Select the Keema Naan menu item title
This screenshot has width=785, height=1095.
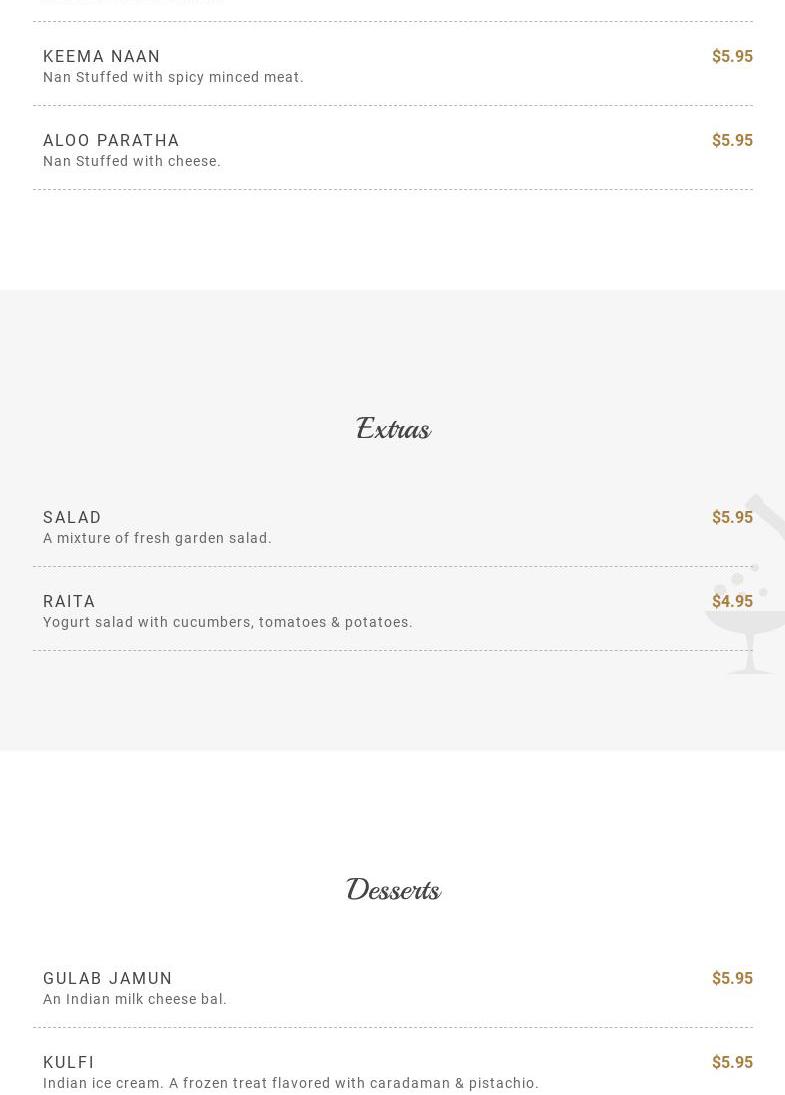click(102, 57)
